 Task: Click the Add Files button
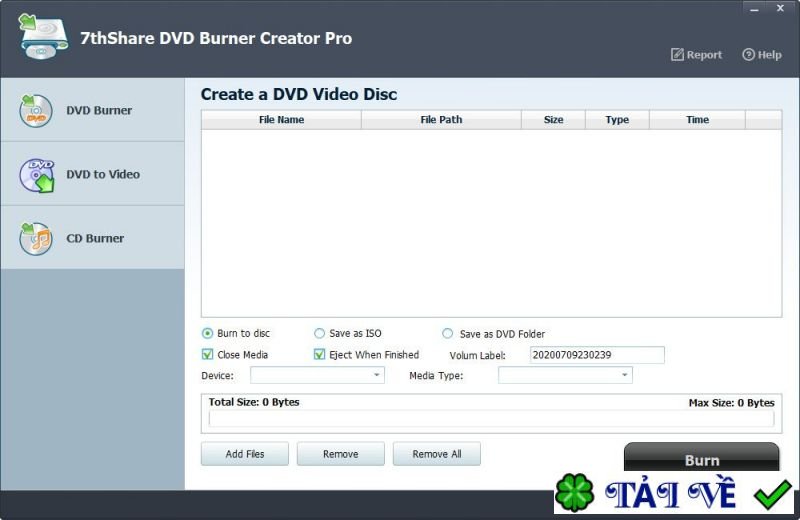(245, 454)
